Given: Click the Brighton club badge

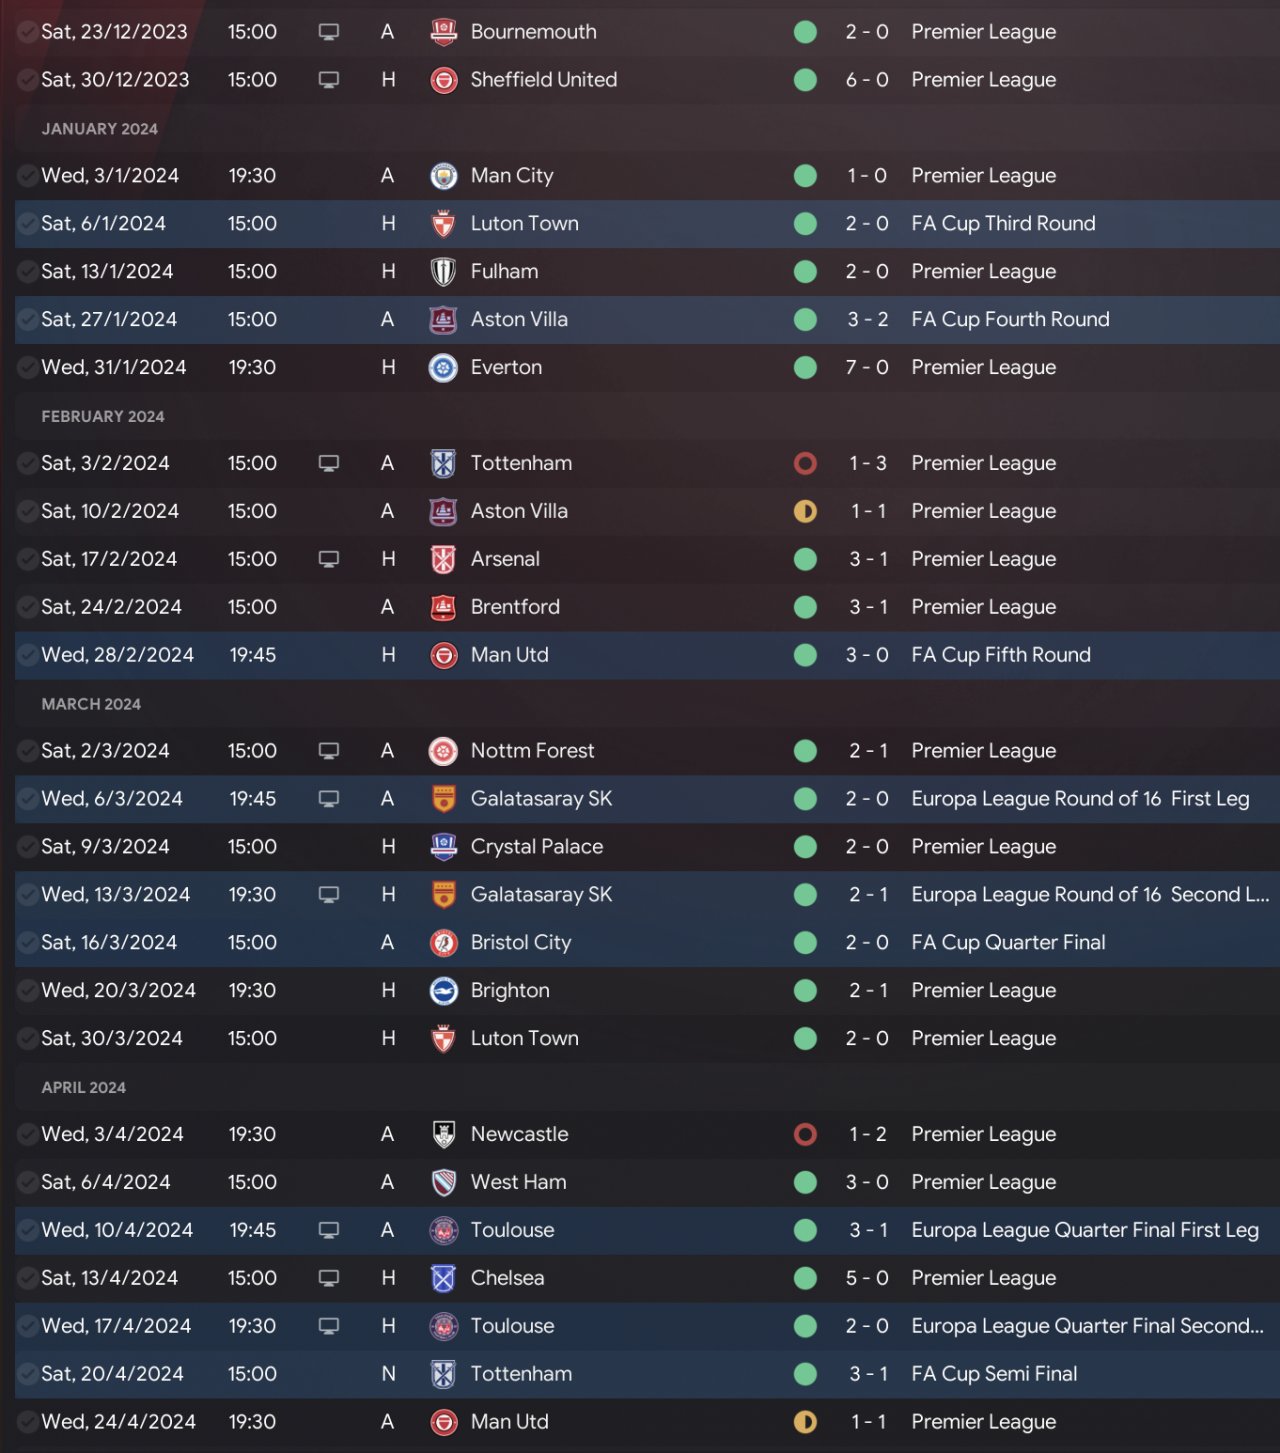Looking at the screenshot, I should point(443,991).
